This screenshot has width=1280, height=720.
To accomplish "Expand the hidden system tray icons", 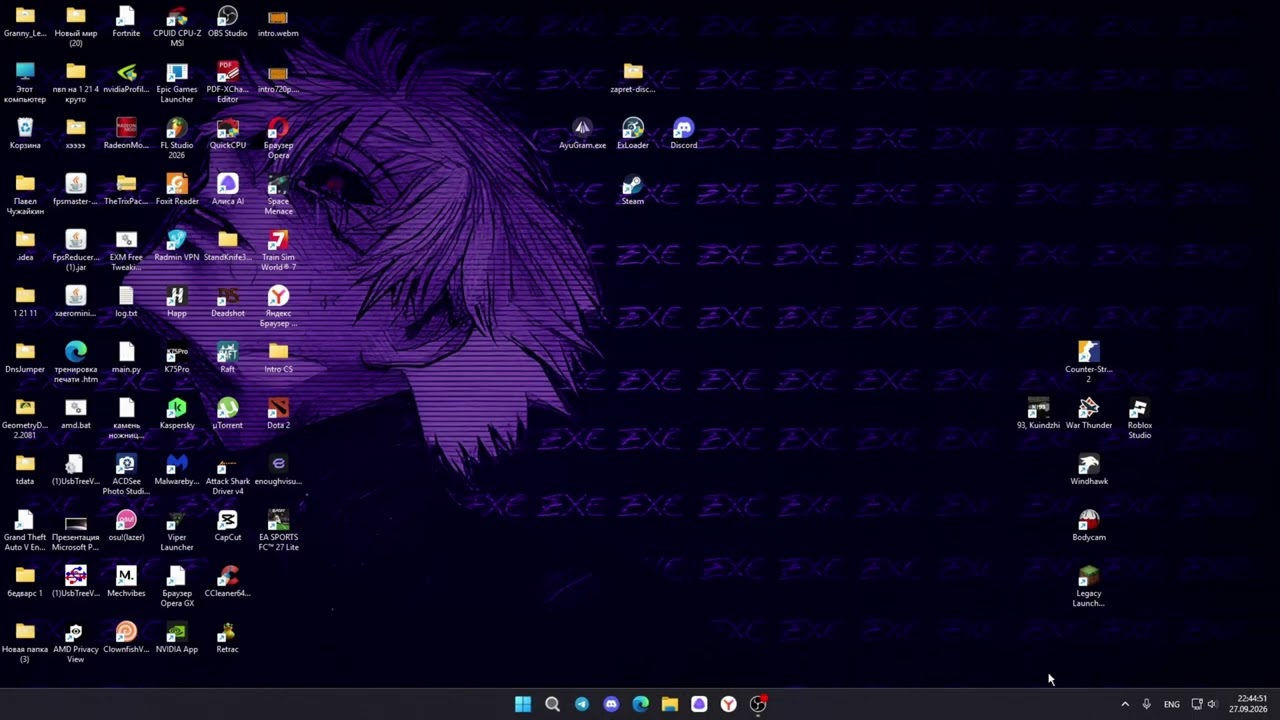I will coord(1125,704).
